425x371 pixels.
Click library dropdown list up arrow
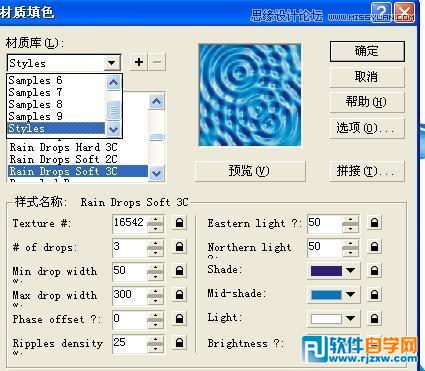click(113, 82)
